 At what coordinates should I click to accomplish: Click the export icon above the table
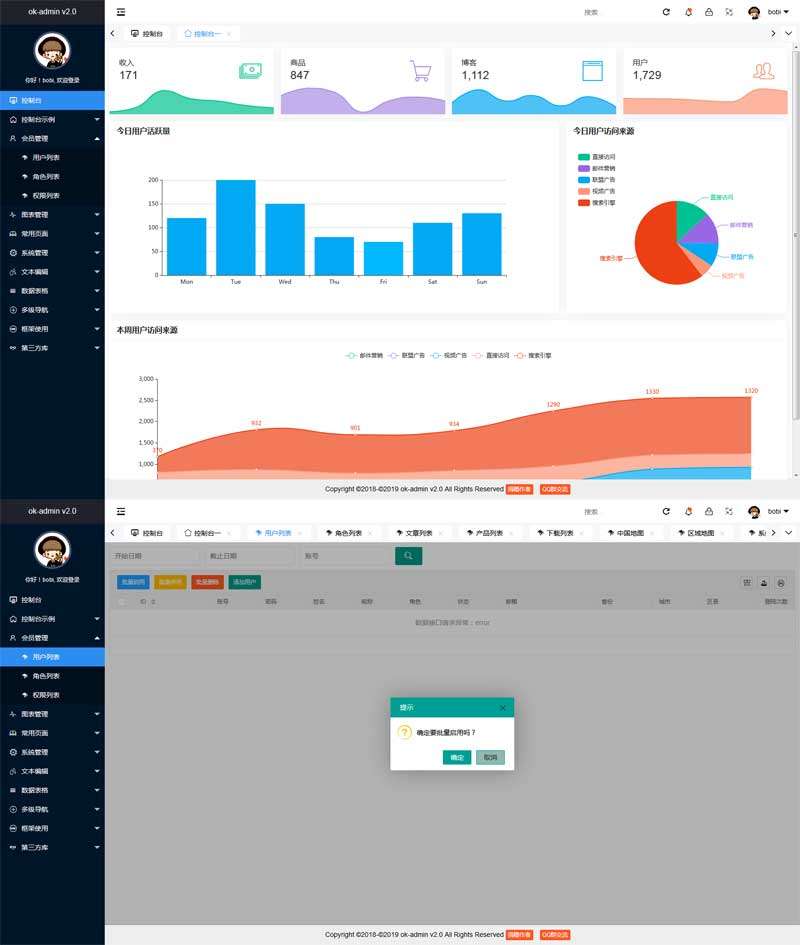point(764,582)
